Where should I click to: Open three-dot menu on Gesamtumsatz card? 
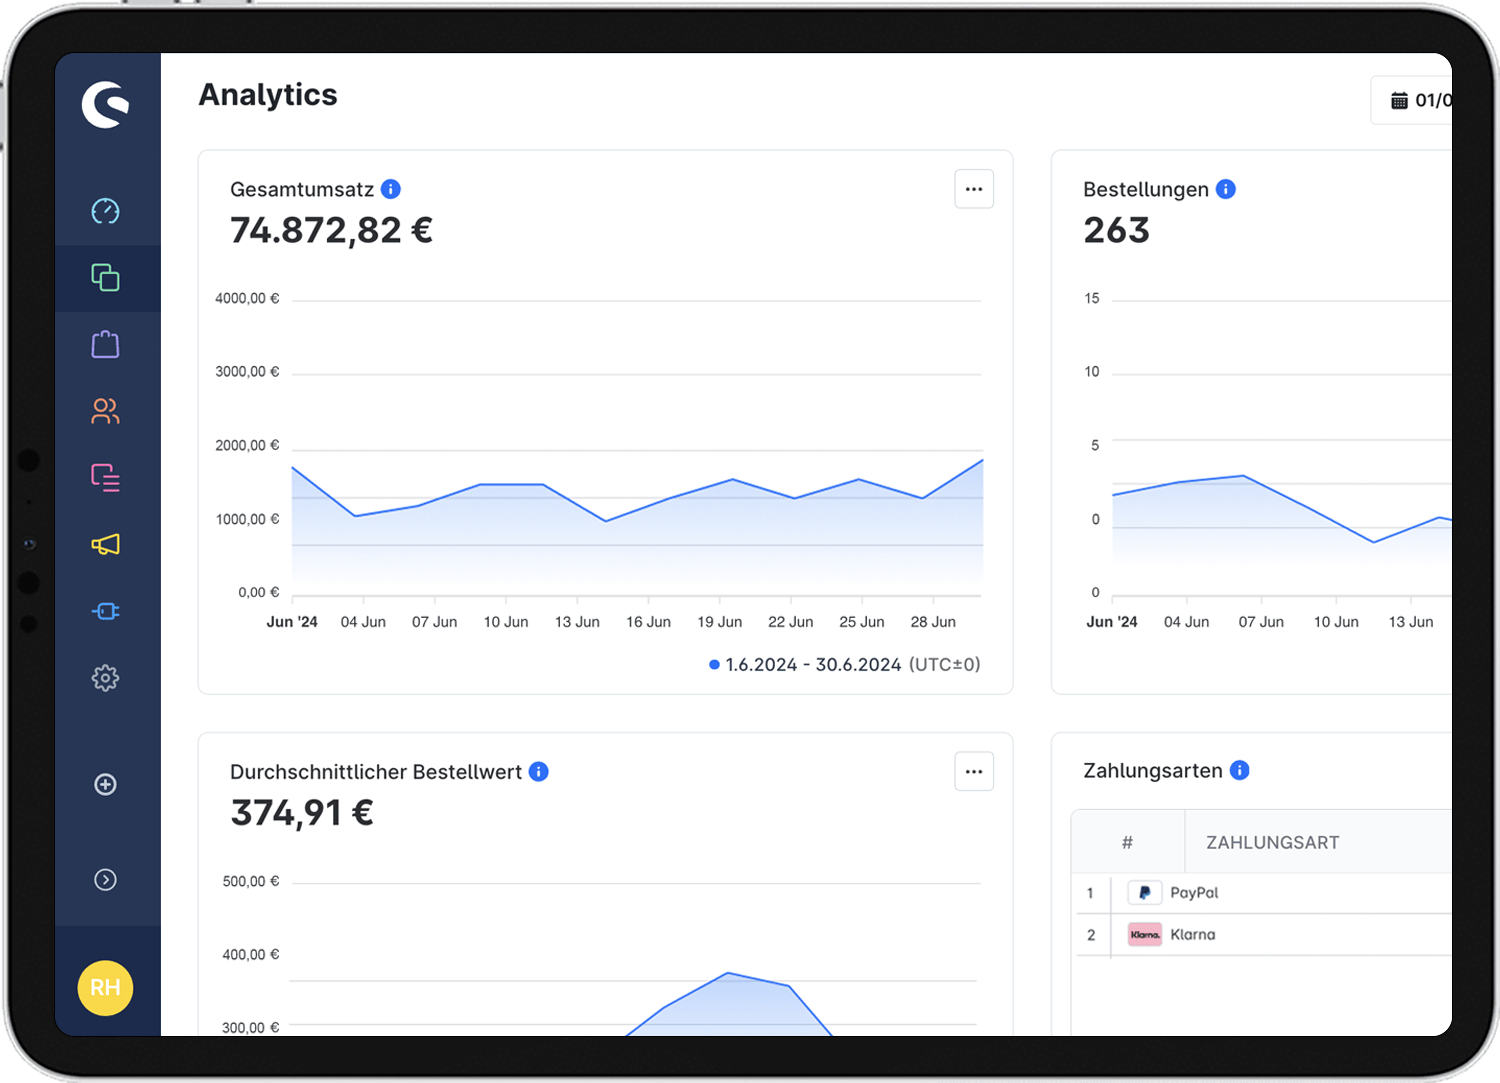[x=974, y=189]
